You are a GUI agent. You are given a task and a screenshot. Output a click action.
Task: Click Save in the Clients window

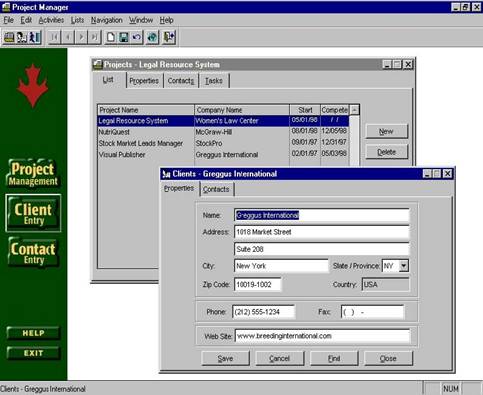225,358
